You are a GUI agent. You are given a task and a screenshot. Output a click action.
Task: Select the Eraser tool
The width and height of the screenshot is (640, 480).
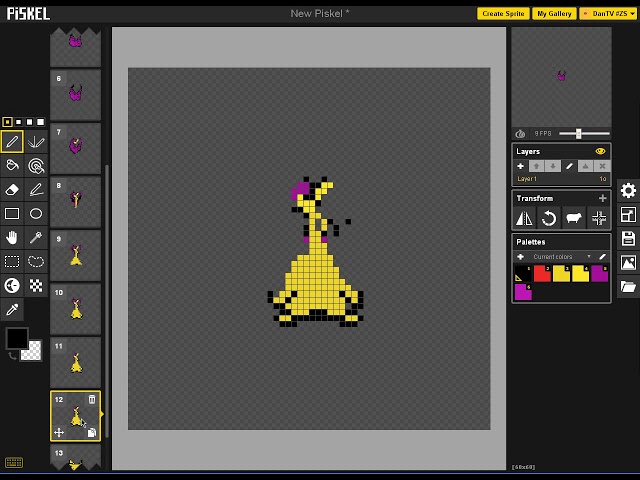[12, 189]
